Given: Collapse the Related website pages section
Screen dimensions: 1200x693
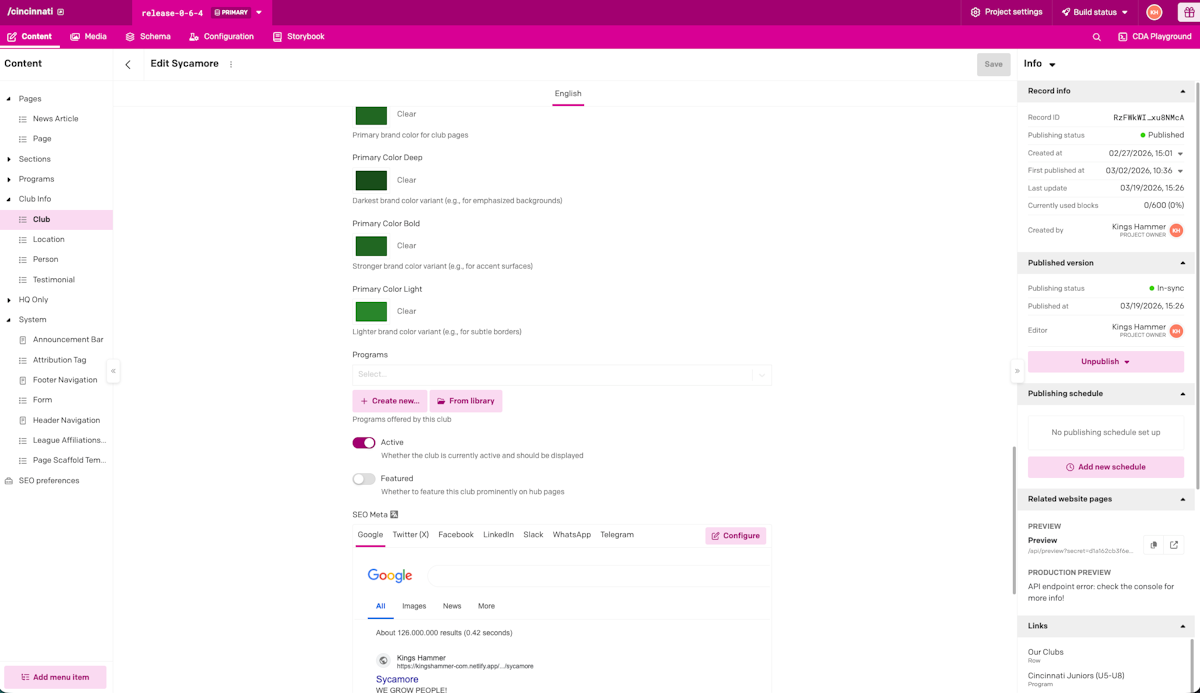Looking at the screenshot, I should [1183, 499].
